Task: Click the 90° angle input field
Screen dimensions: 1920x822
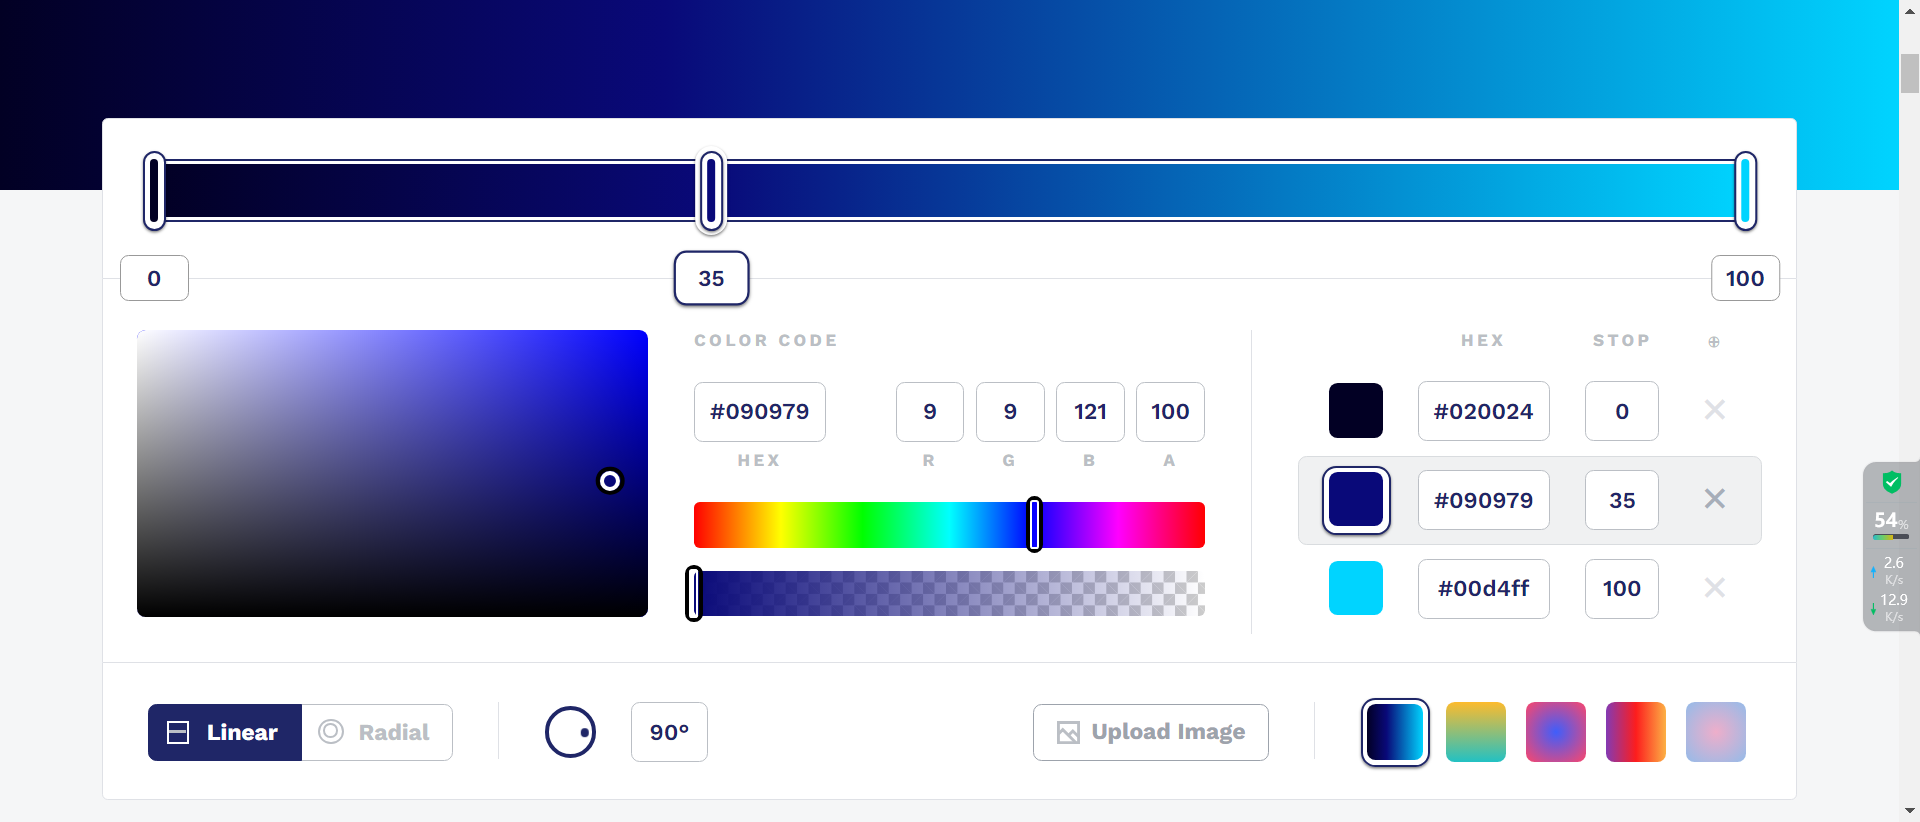Action: 669,732
